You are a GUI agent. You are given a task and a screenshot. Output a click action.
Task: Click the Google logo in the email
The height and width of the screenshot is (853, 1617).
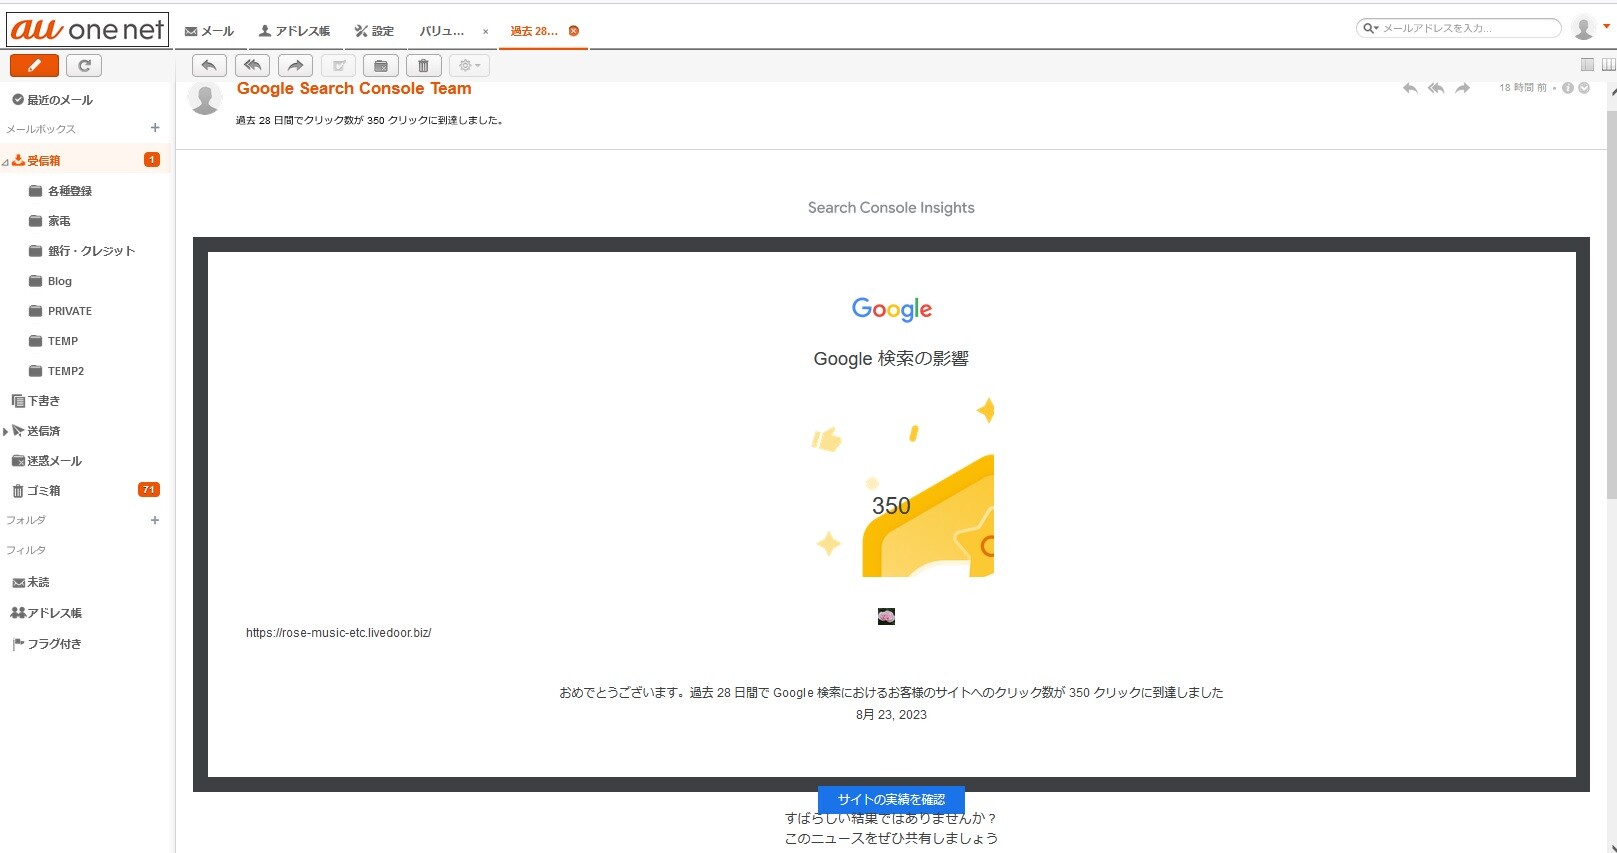click(891, 309)
